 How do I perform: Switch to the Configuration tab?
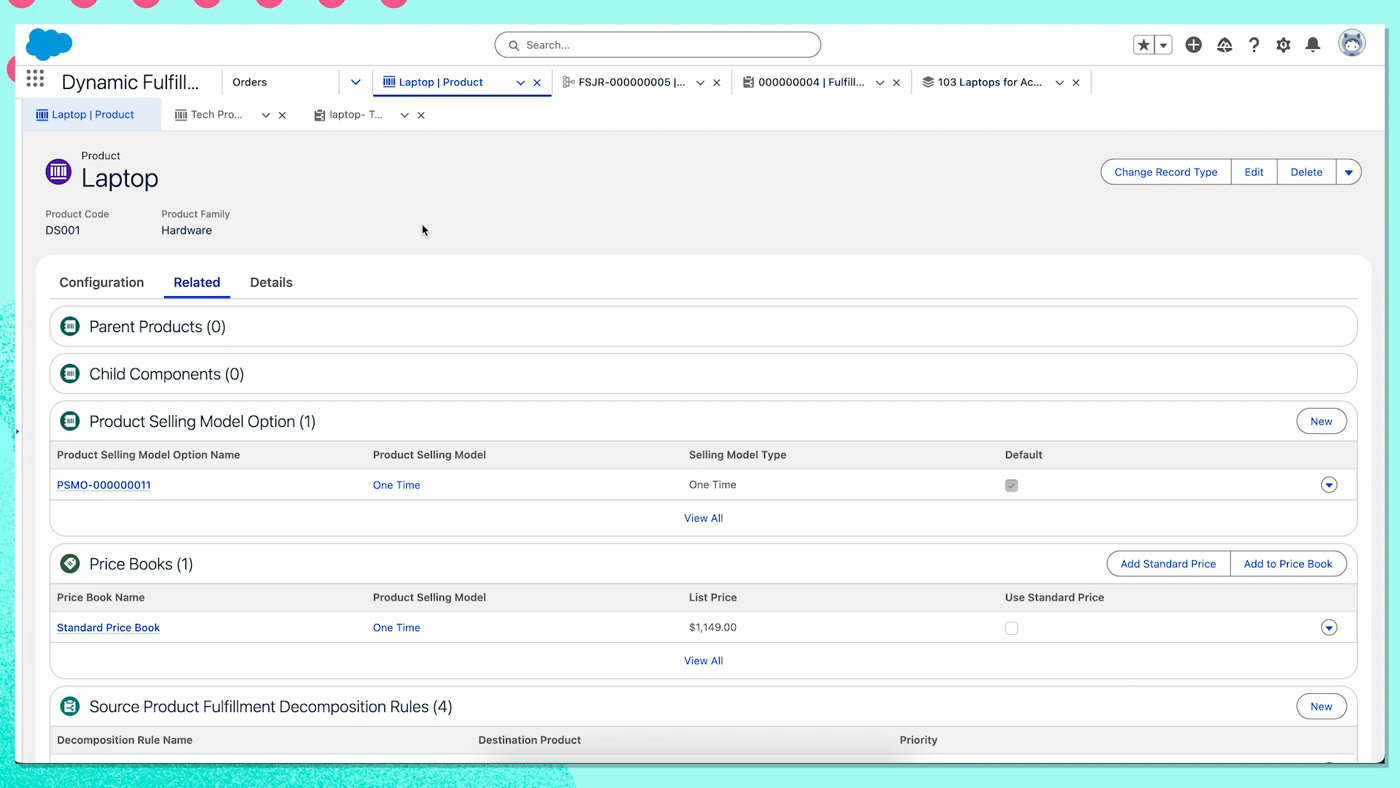102,282
